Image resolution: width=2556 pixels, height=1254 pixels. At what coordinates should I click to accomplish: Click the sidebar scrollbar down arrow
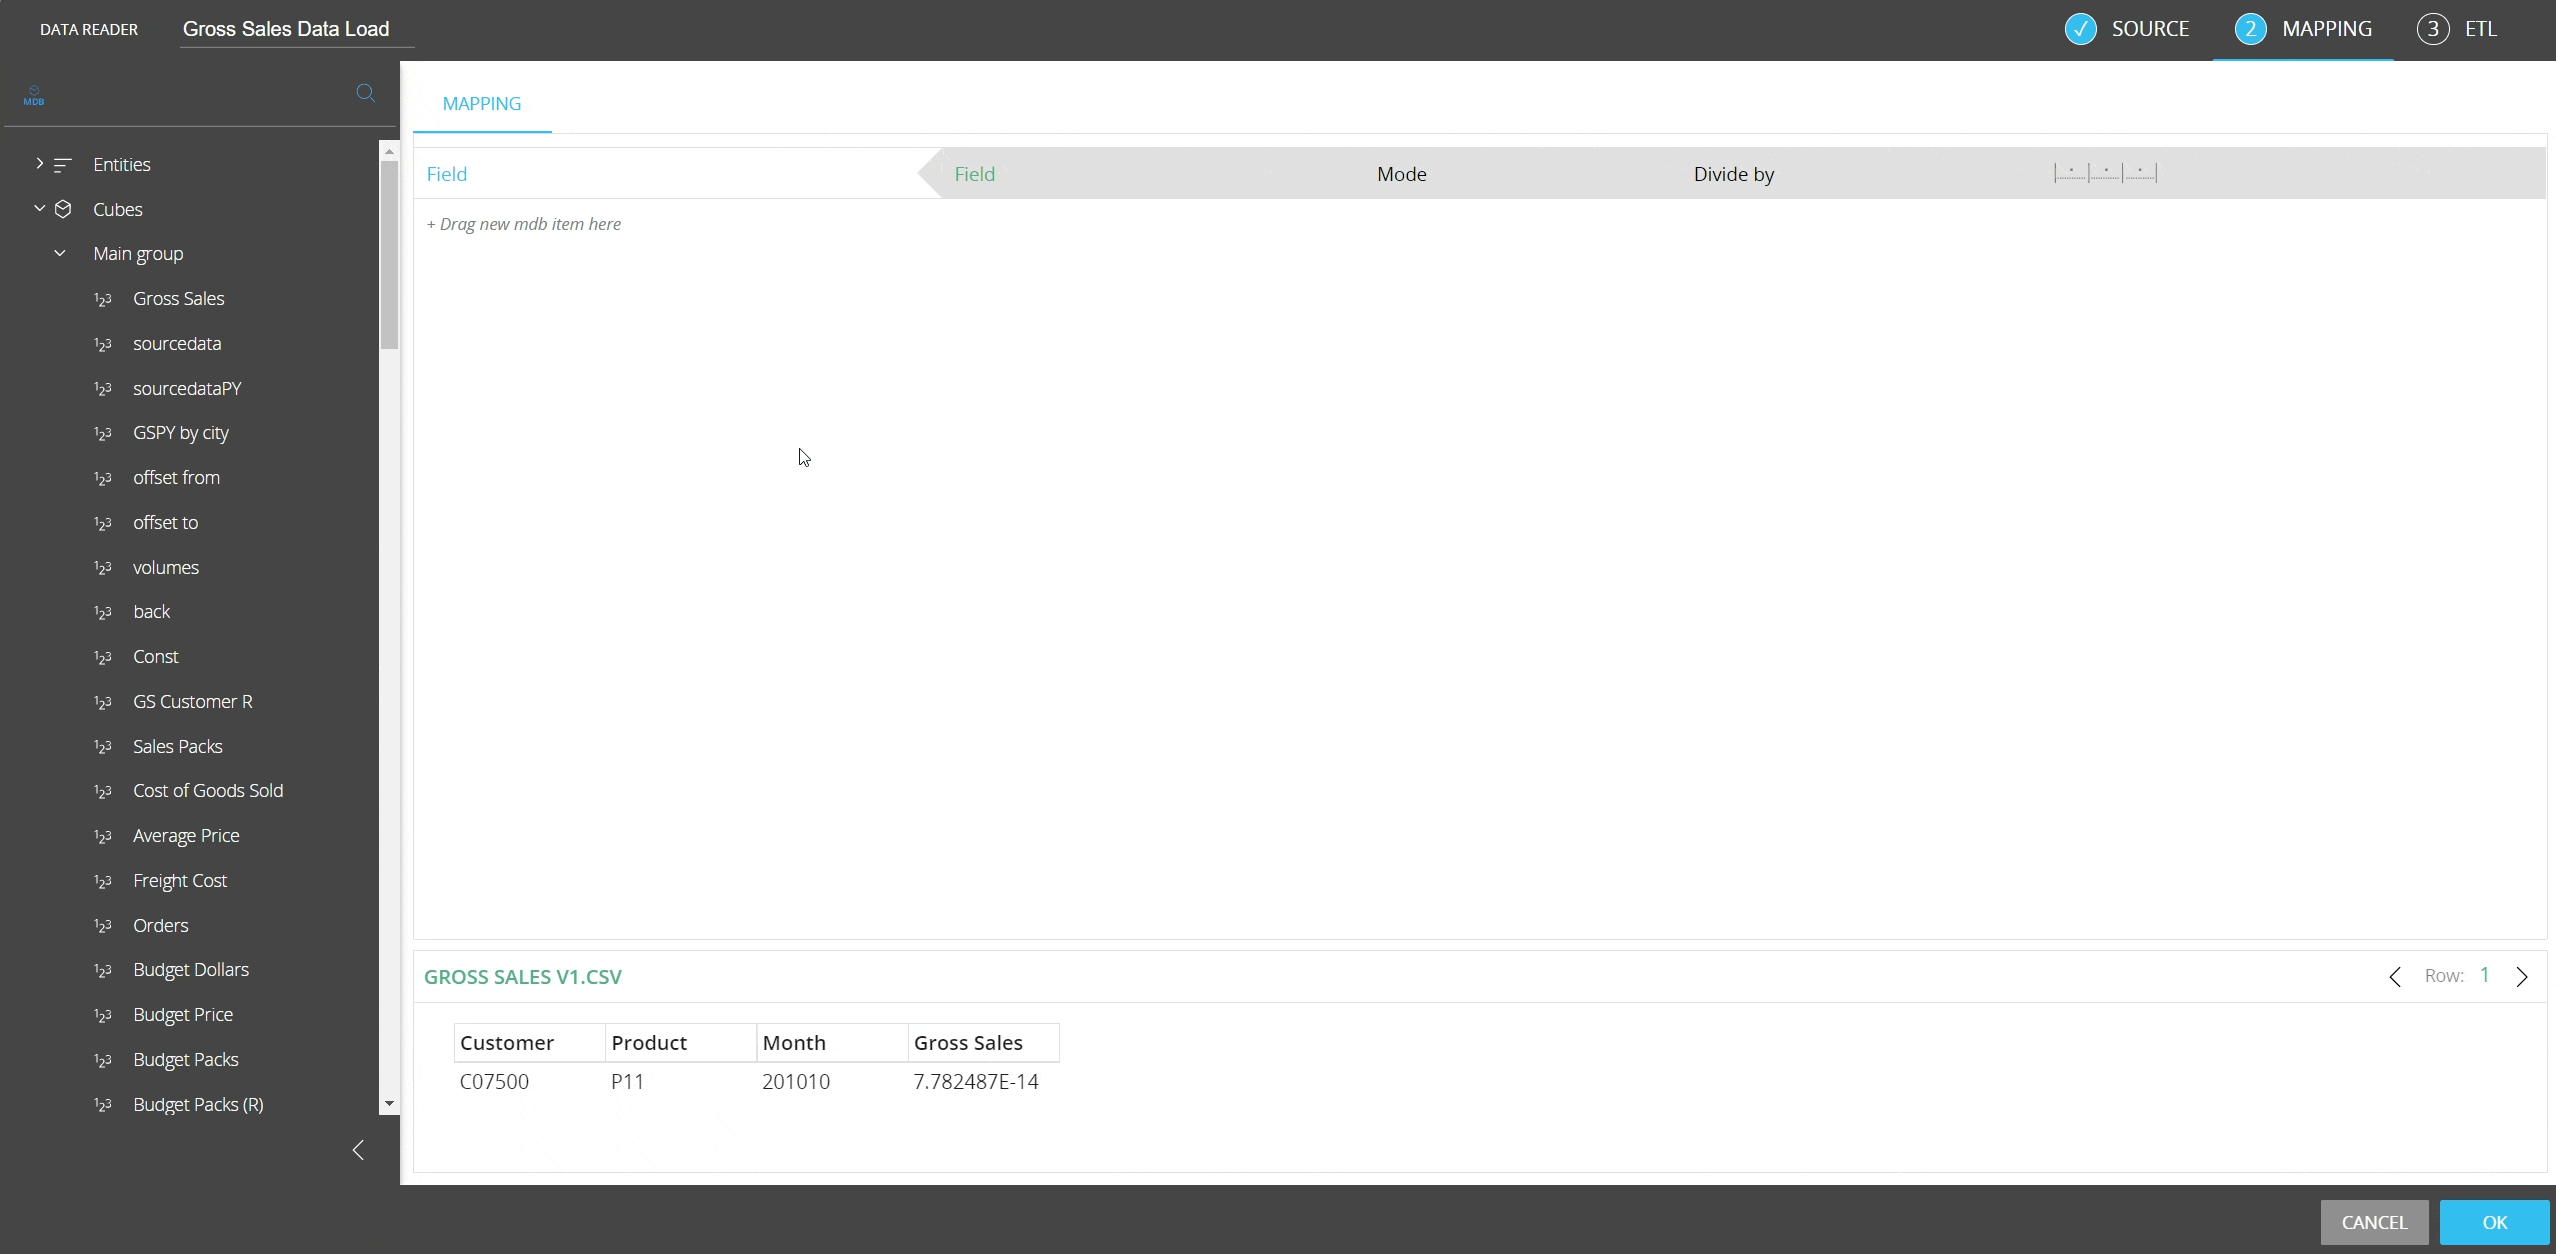pos(389,1104)
